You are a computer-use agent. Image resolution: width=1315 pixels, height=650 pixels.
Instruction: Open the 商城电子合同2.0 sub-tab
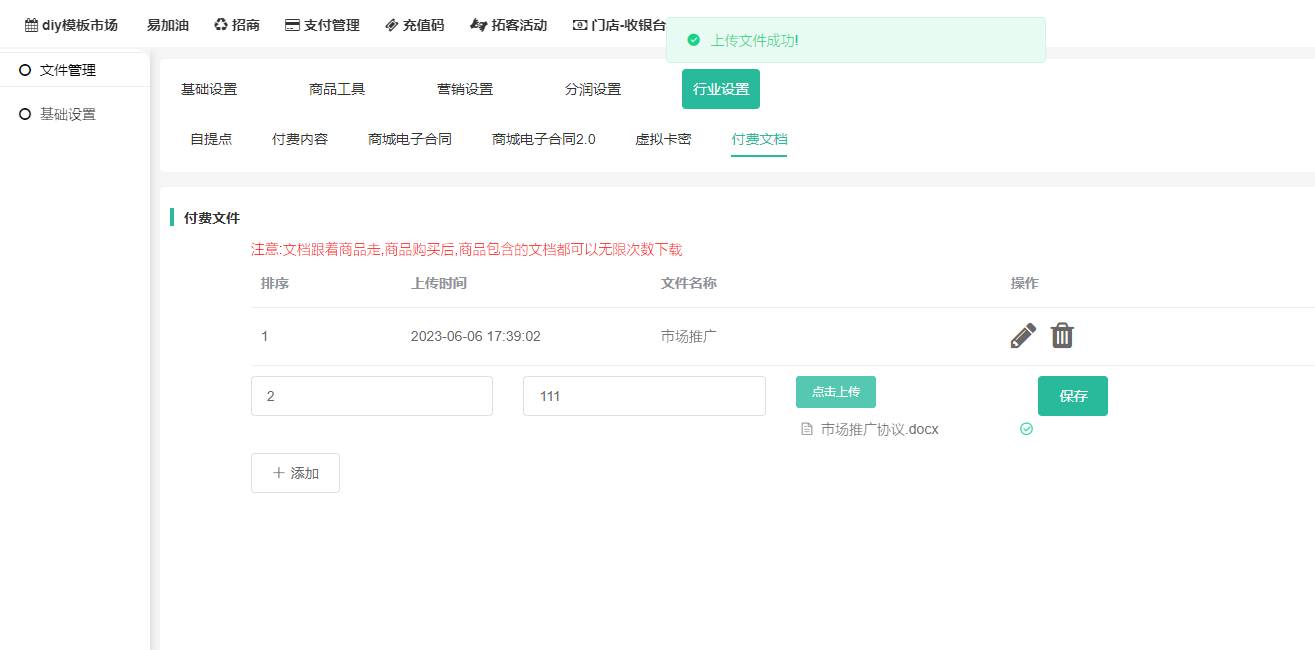pyautogui.click(x=543, y=139)
